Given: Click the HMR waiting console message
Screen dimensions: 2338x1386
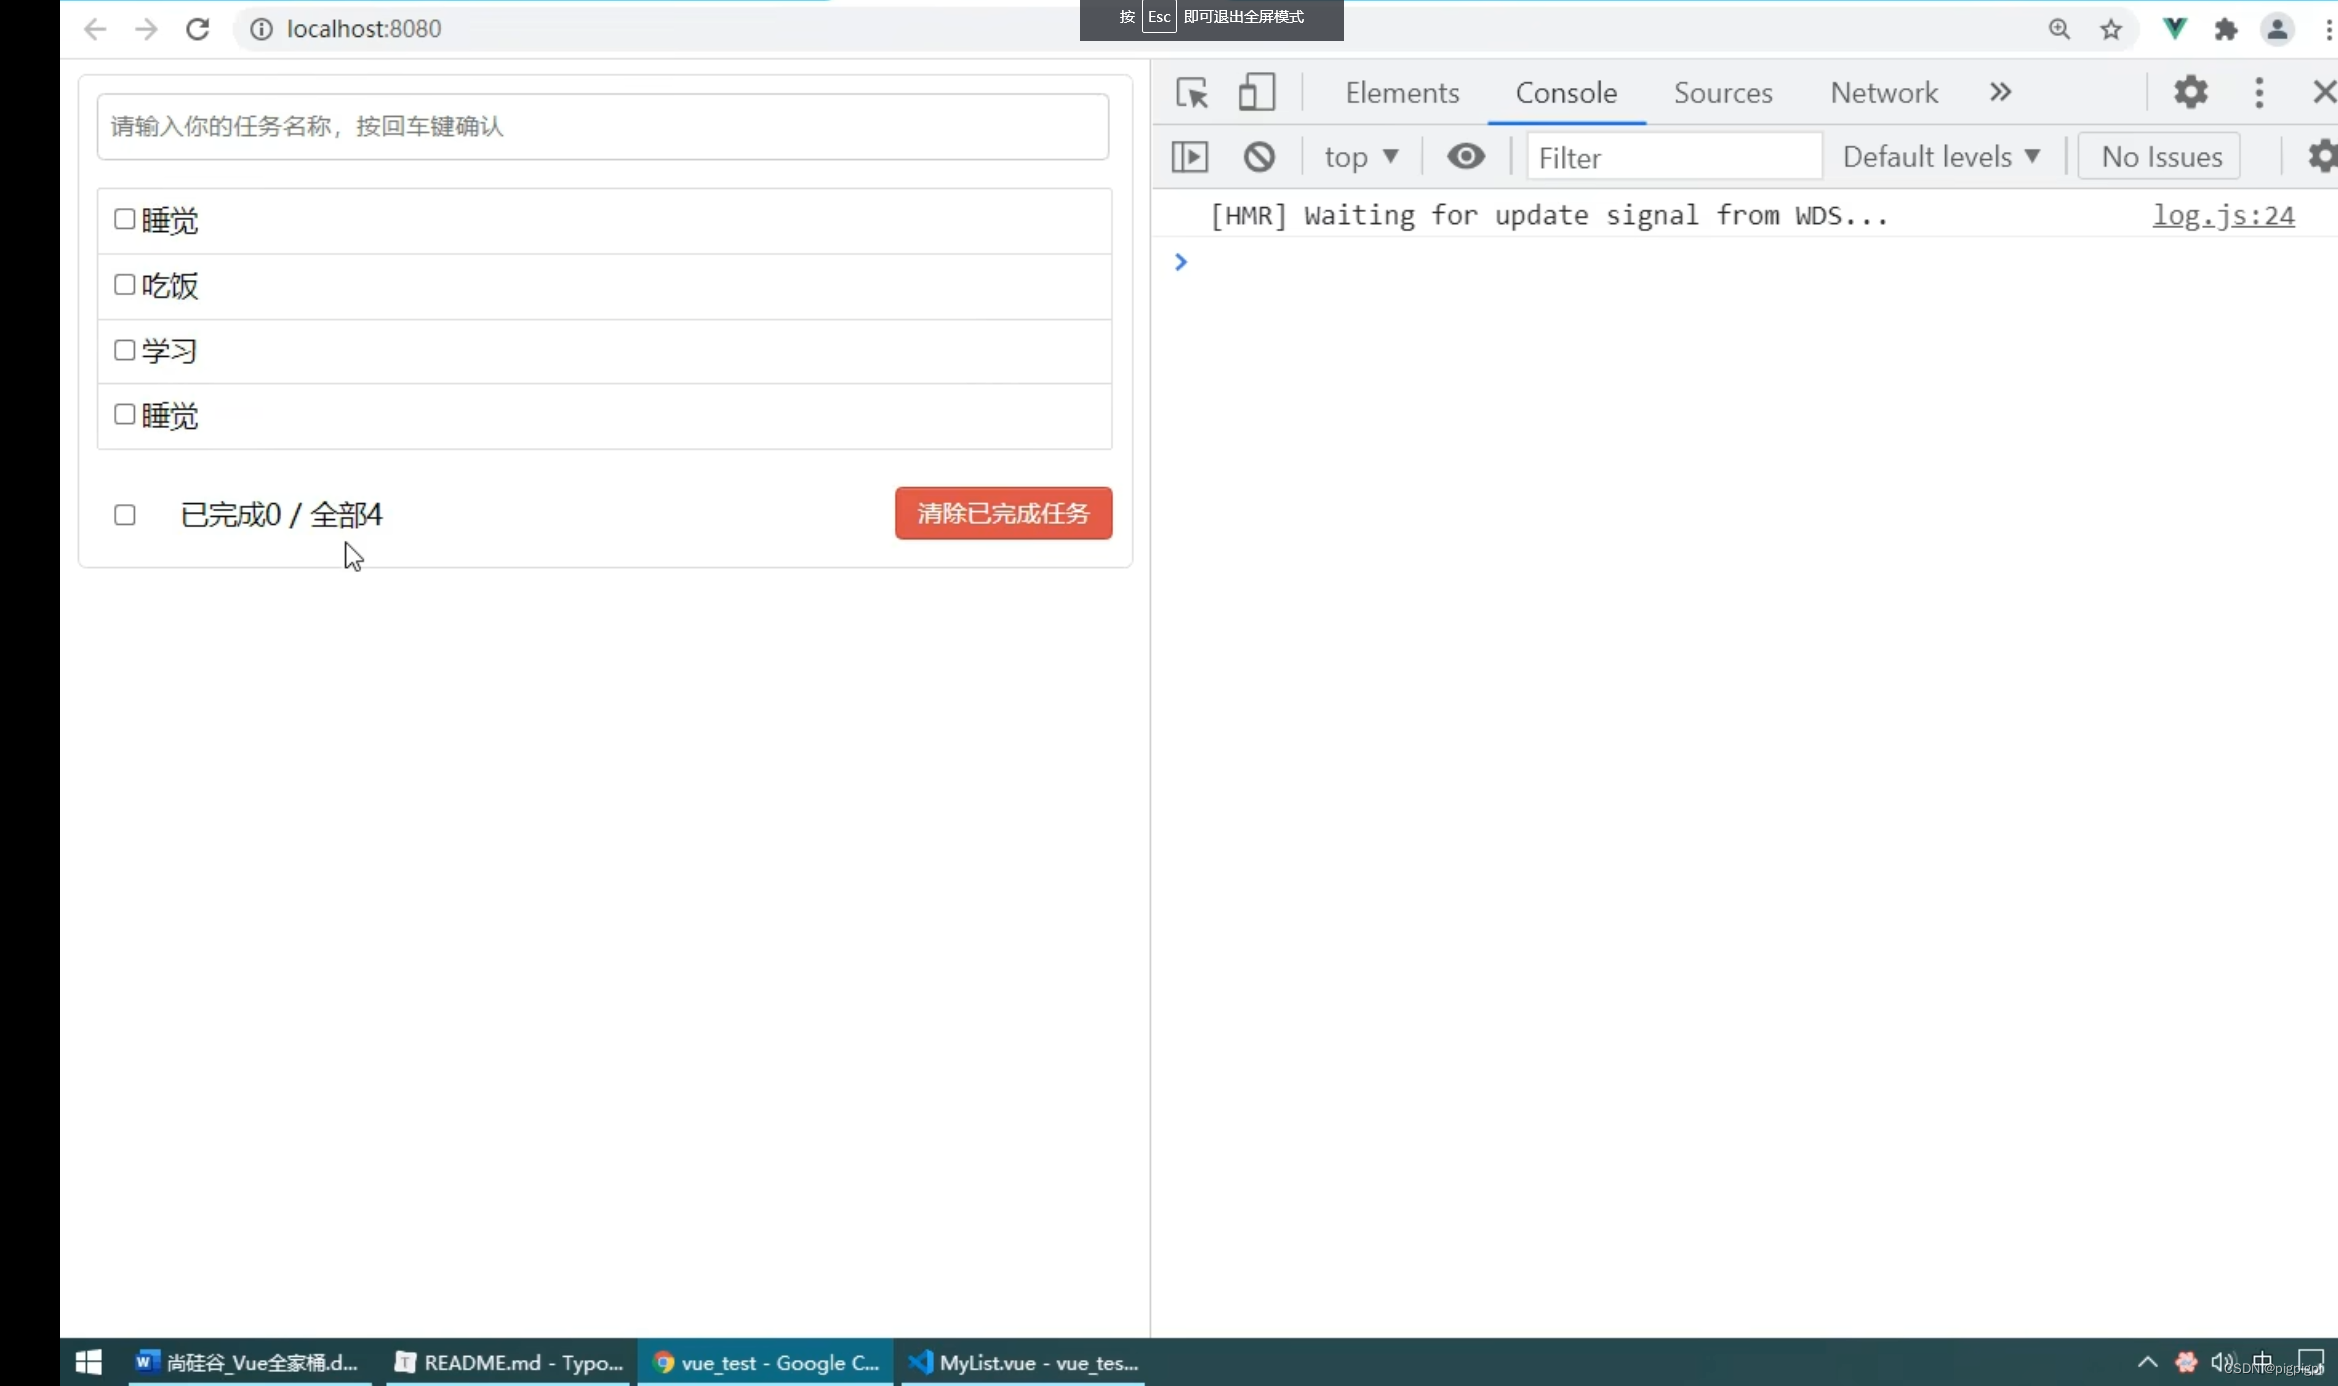Looking at the screenshot, I should click(x=1549, y=215).
